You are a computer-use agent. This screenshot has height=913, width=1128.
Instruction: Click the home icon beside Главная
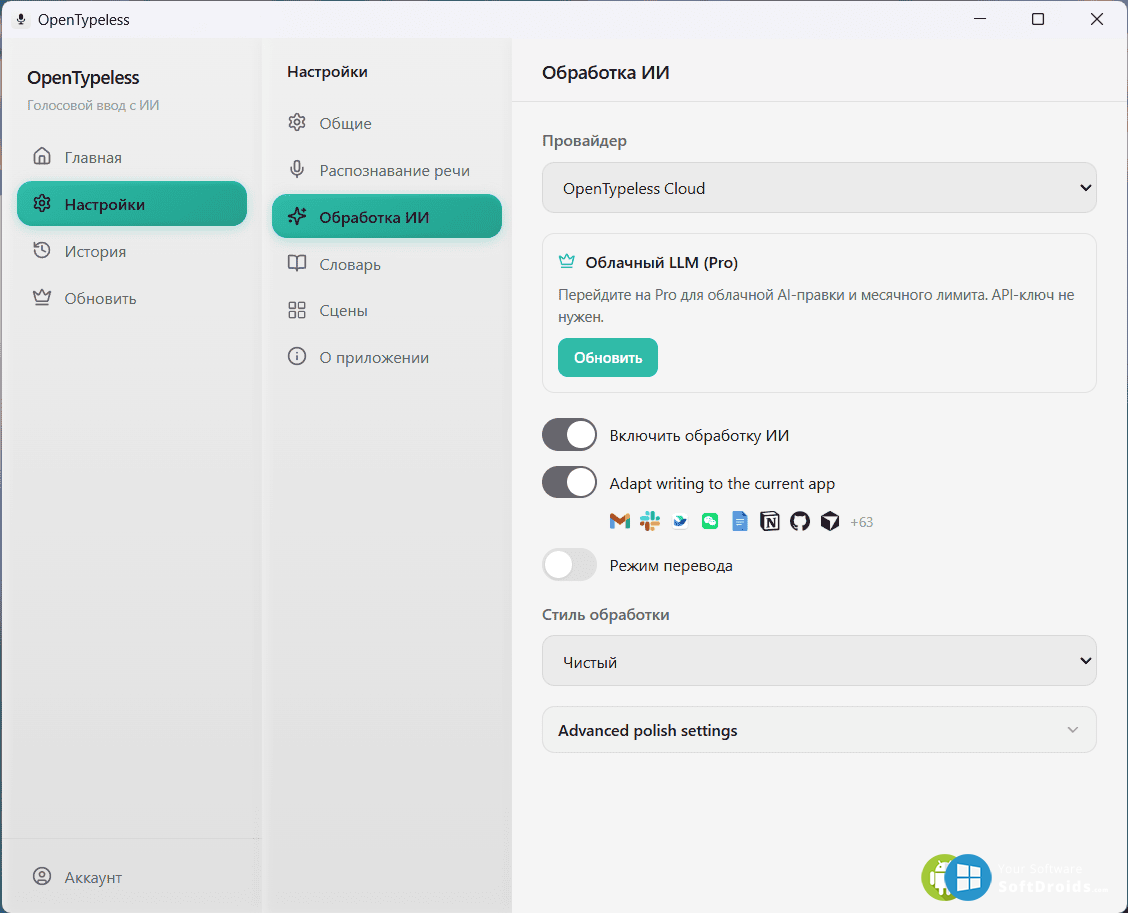click(x=42, y=156)
